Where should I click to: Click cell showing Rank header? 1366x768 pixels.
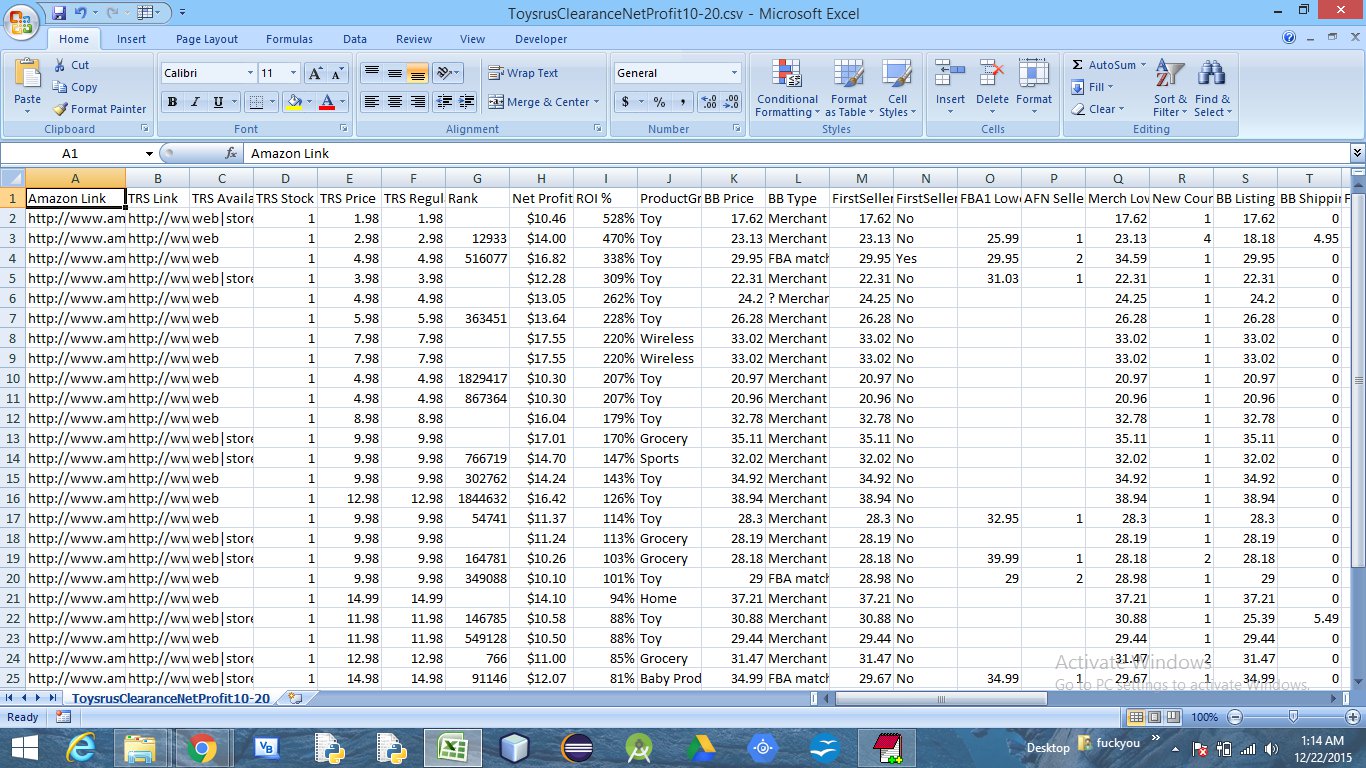coord(477,198)
